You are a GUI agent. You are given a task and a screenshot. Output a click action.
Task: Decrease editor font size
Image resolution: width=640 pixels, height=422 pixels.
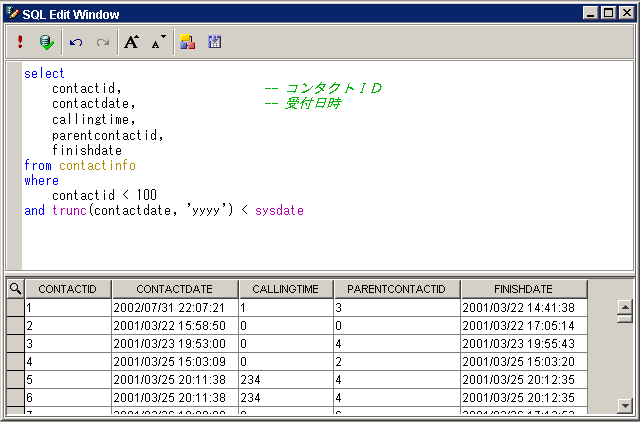[x=158, y=42]
